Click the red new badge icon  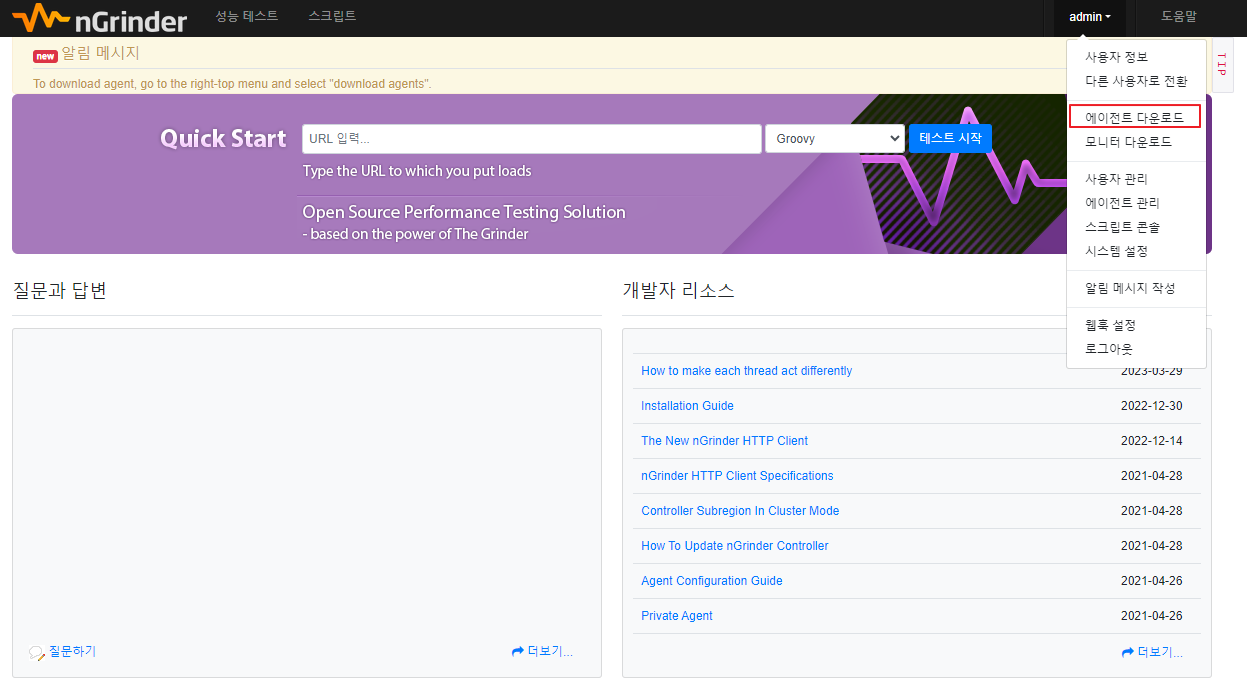[45, 56]
